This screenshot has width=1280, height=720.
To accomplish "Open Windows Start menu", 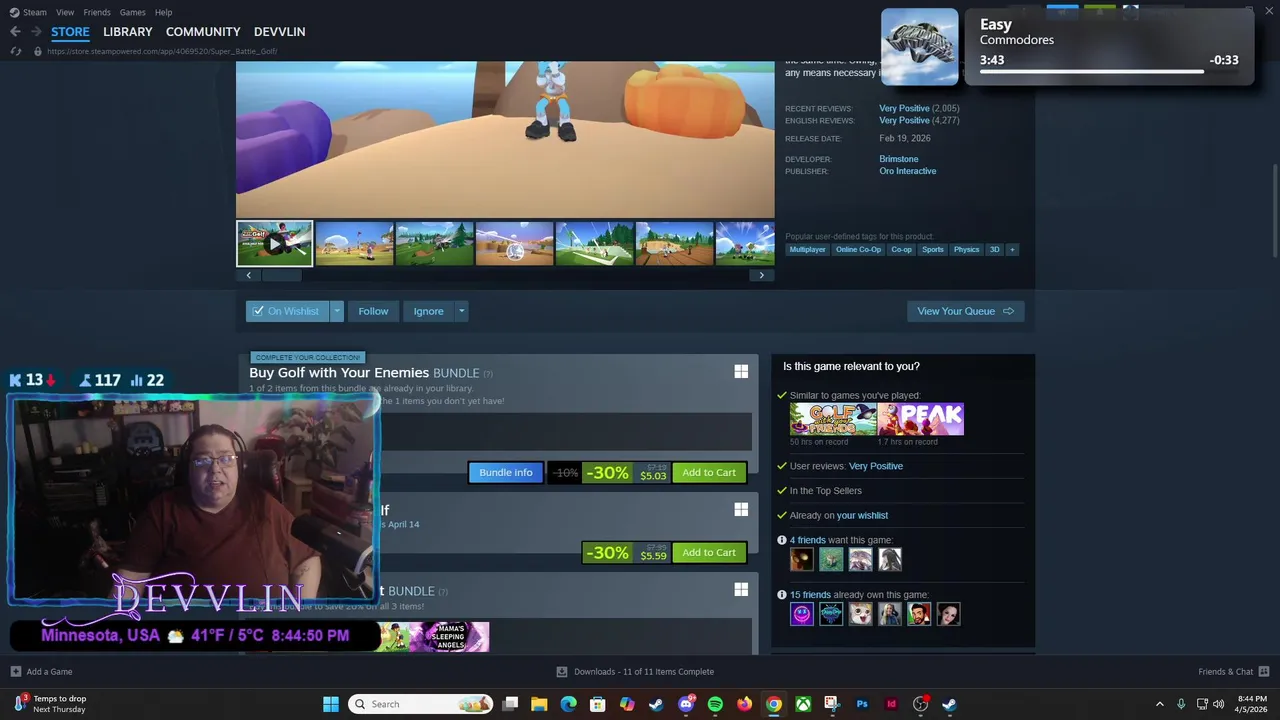I will pos(331,704).
